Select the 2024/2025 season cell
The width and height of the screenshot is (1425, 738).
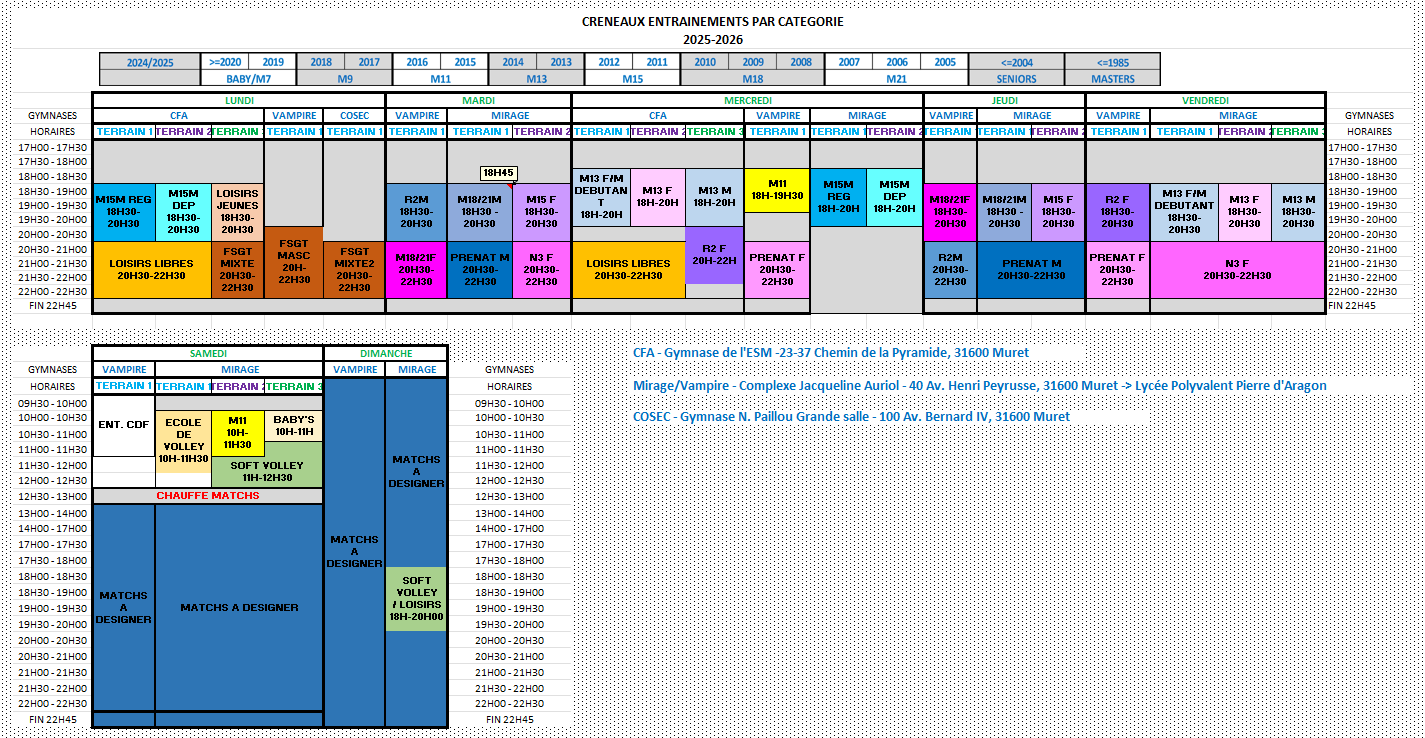point(150,62)
